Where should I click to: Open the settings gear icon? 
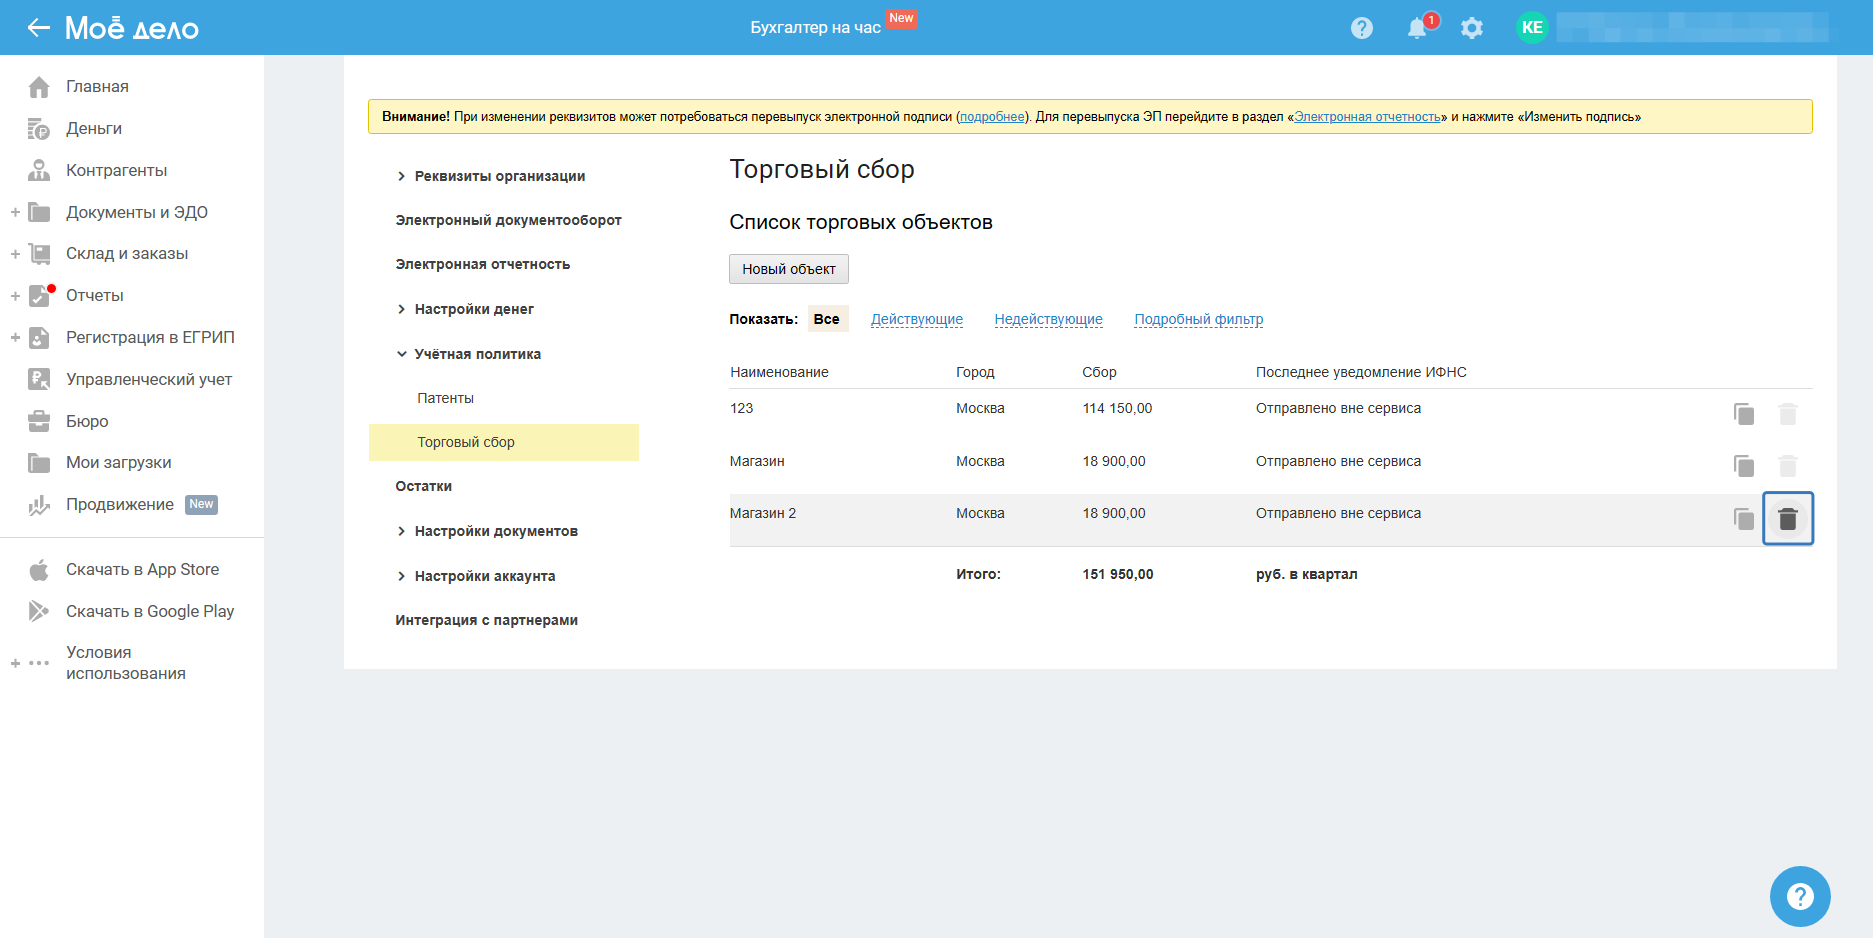(1471, 28)
